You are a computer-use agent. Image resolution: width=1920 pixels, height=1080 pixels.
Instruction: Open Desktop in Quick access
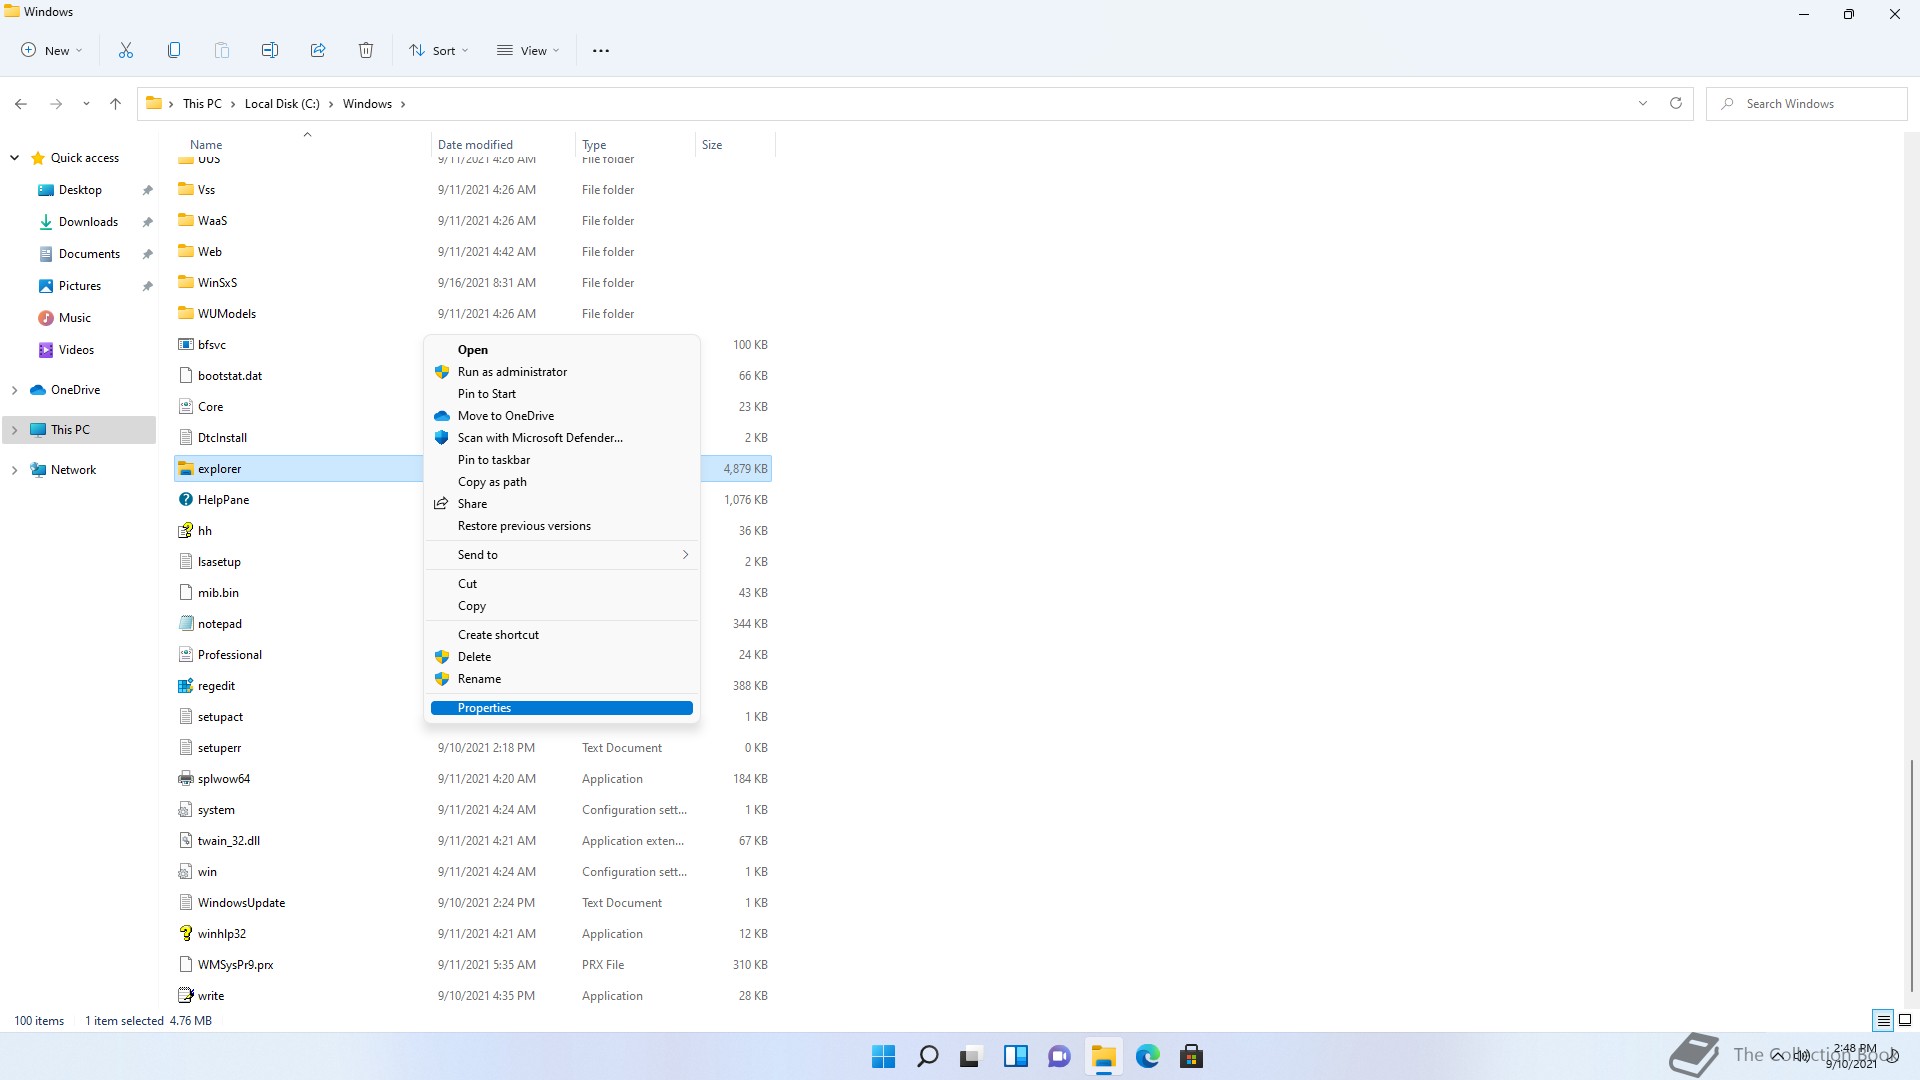tap(80, 190)
